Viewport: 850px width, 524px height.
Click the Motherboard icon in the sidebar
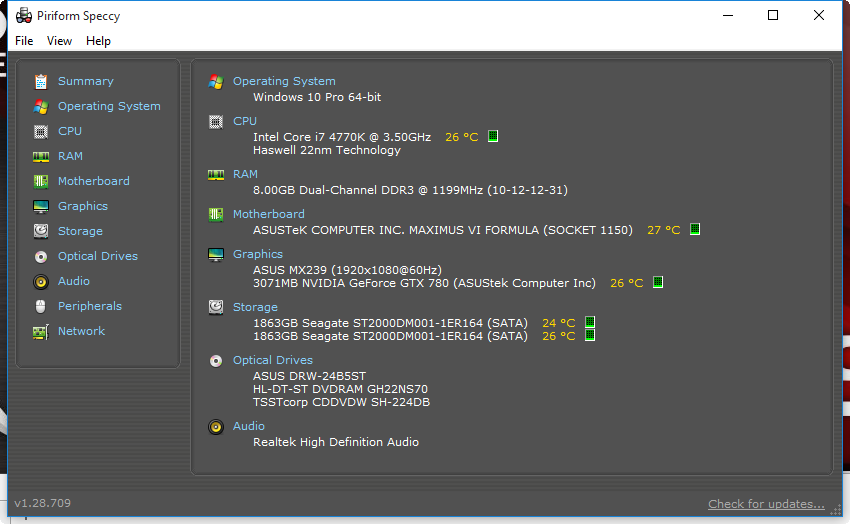tap(41, 181)
